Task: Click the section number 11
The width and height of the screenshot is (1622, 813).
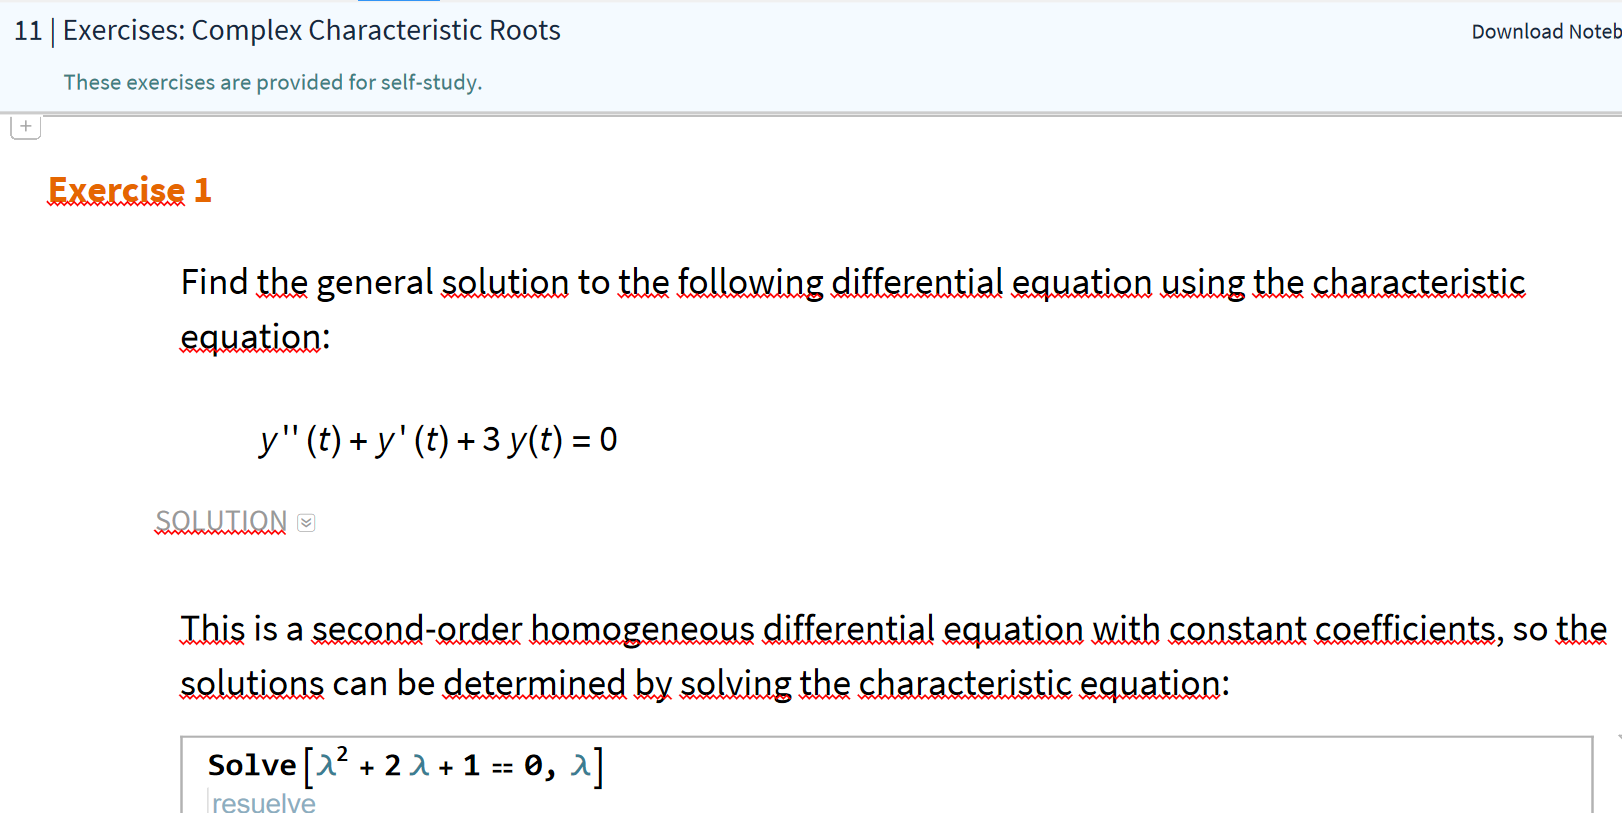Action: 28,31
